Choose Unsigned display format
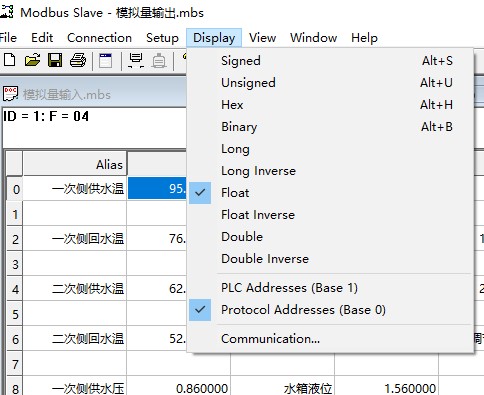Viewport: 484px width, 395px height. pos(330,83)
